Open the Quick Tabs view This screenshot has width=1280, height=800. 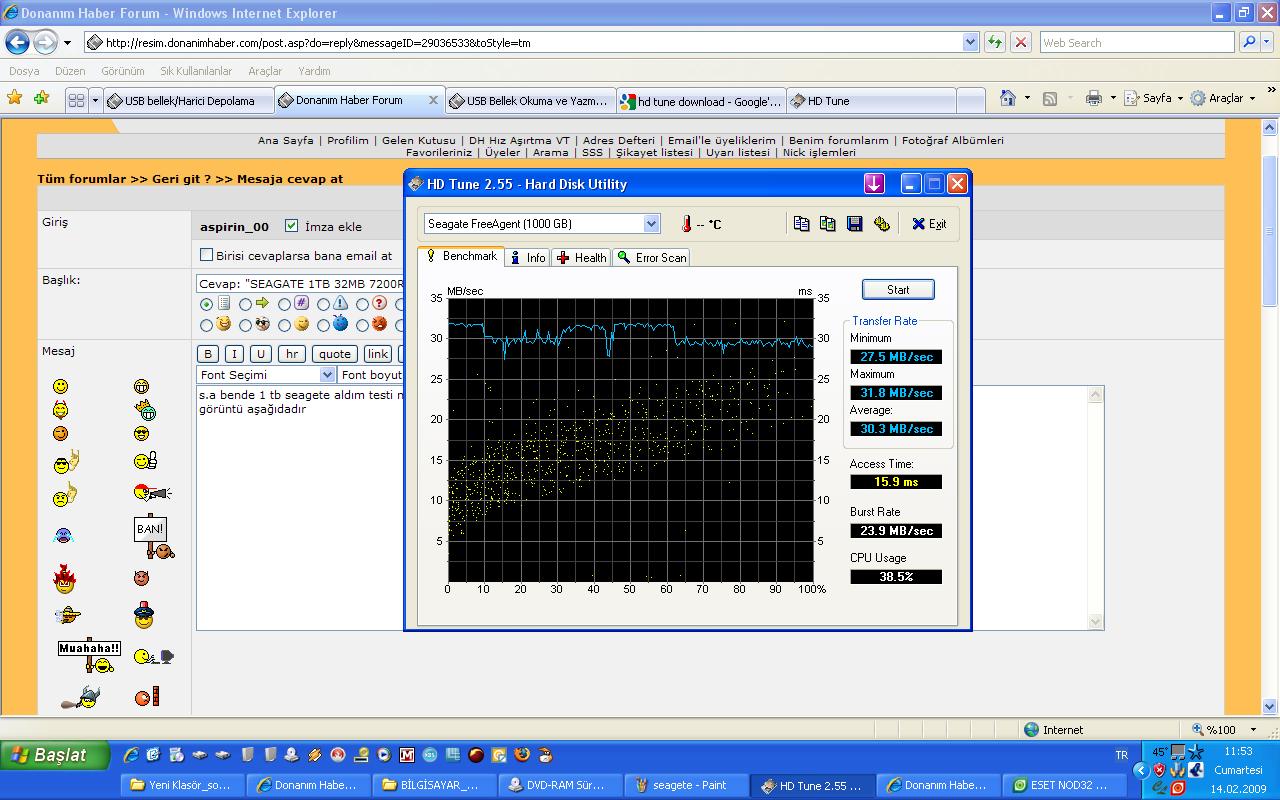coord(77,100)
